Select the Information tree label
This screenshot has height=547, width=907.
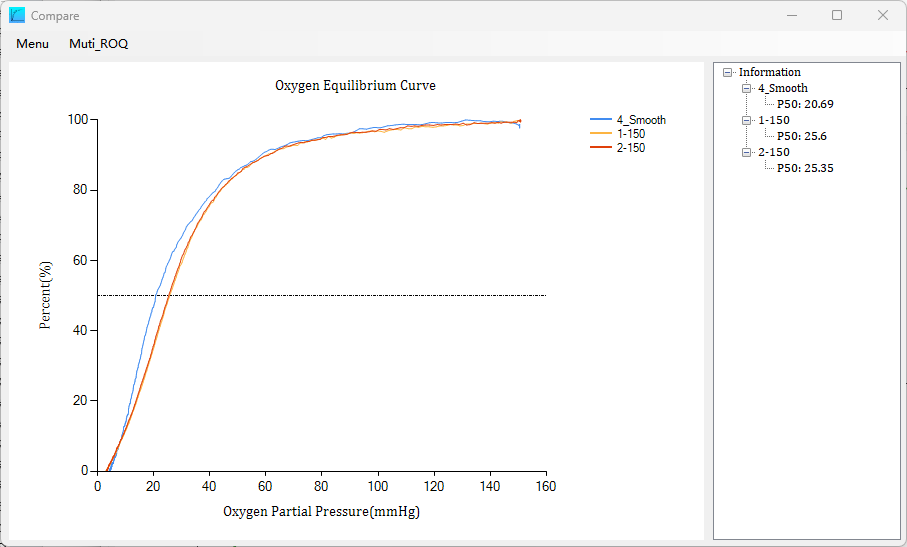coord(769,72)
